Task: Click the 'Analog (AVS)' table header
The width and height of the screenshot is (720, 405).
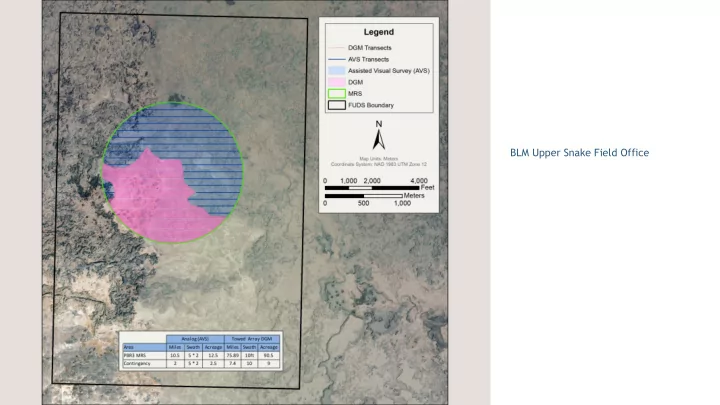Action: click(195, 339)
